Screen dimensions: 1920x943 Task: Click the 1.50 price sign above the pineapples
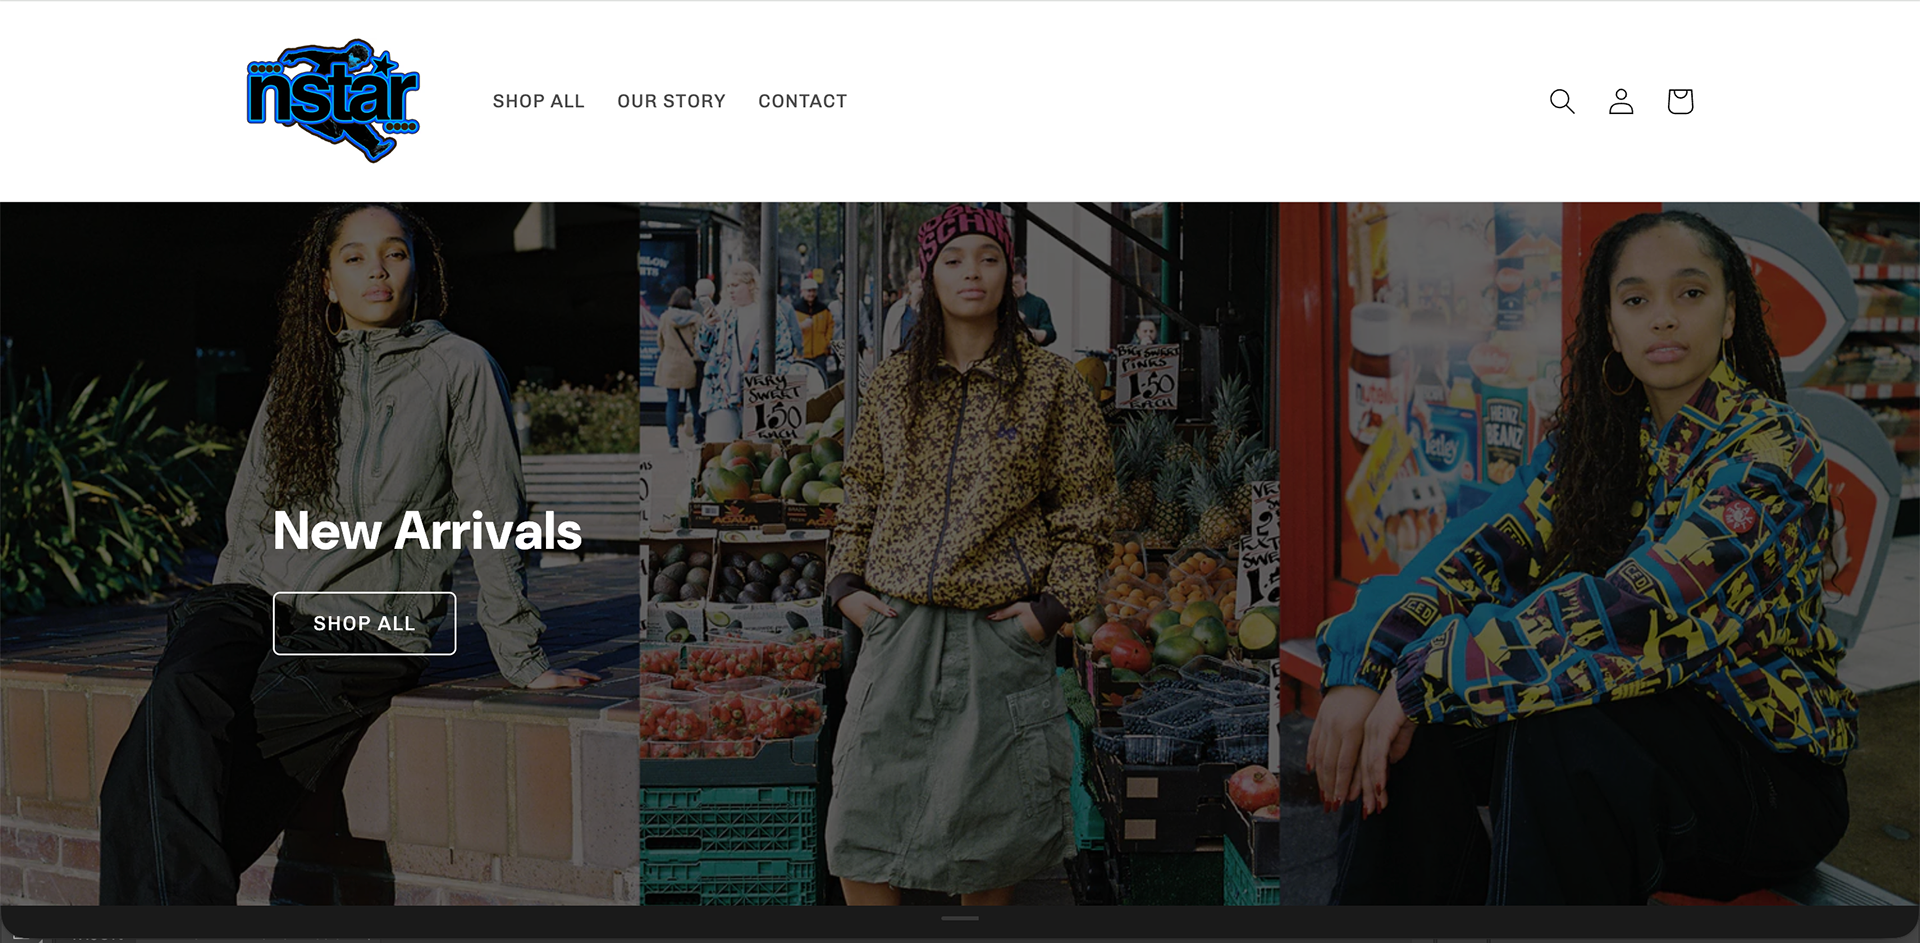coord(1148,377)
